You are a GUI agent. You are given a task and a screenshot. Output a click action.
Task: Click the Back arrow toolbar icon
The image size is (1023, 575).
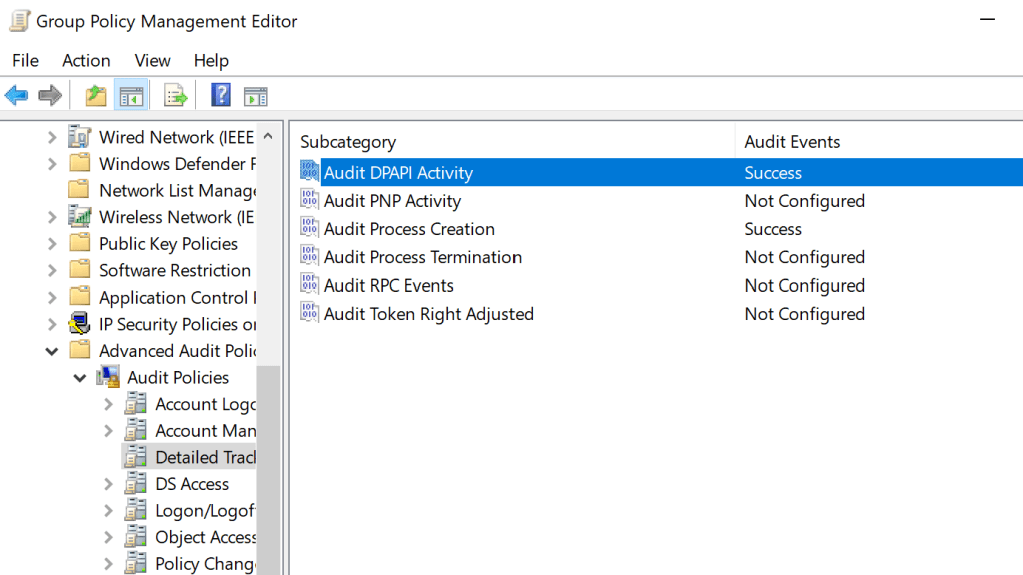(x=16, y=96)
